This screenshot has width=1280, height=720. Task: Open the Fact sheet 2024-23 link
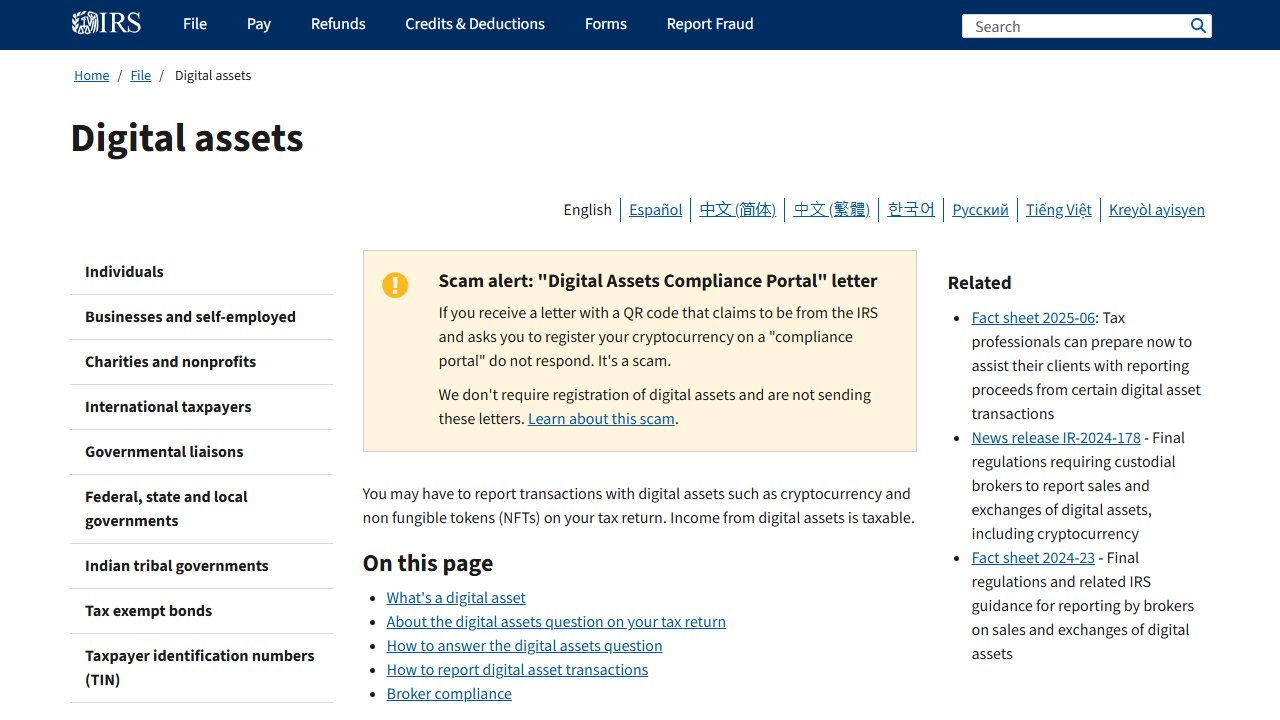coord(1033,558)
